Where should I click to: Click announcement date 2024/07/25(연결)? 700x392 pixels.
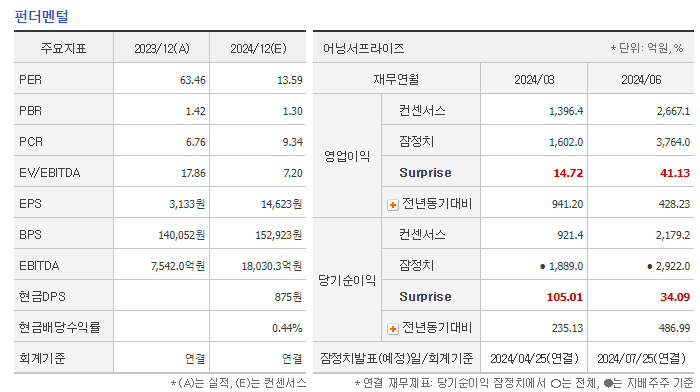[x=642, y=359]
